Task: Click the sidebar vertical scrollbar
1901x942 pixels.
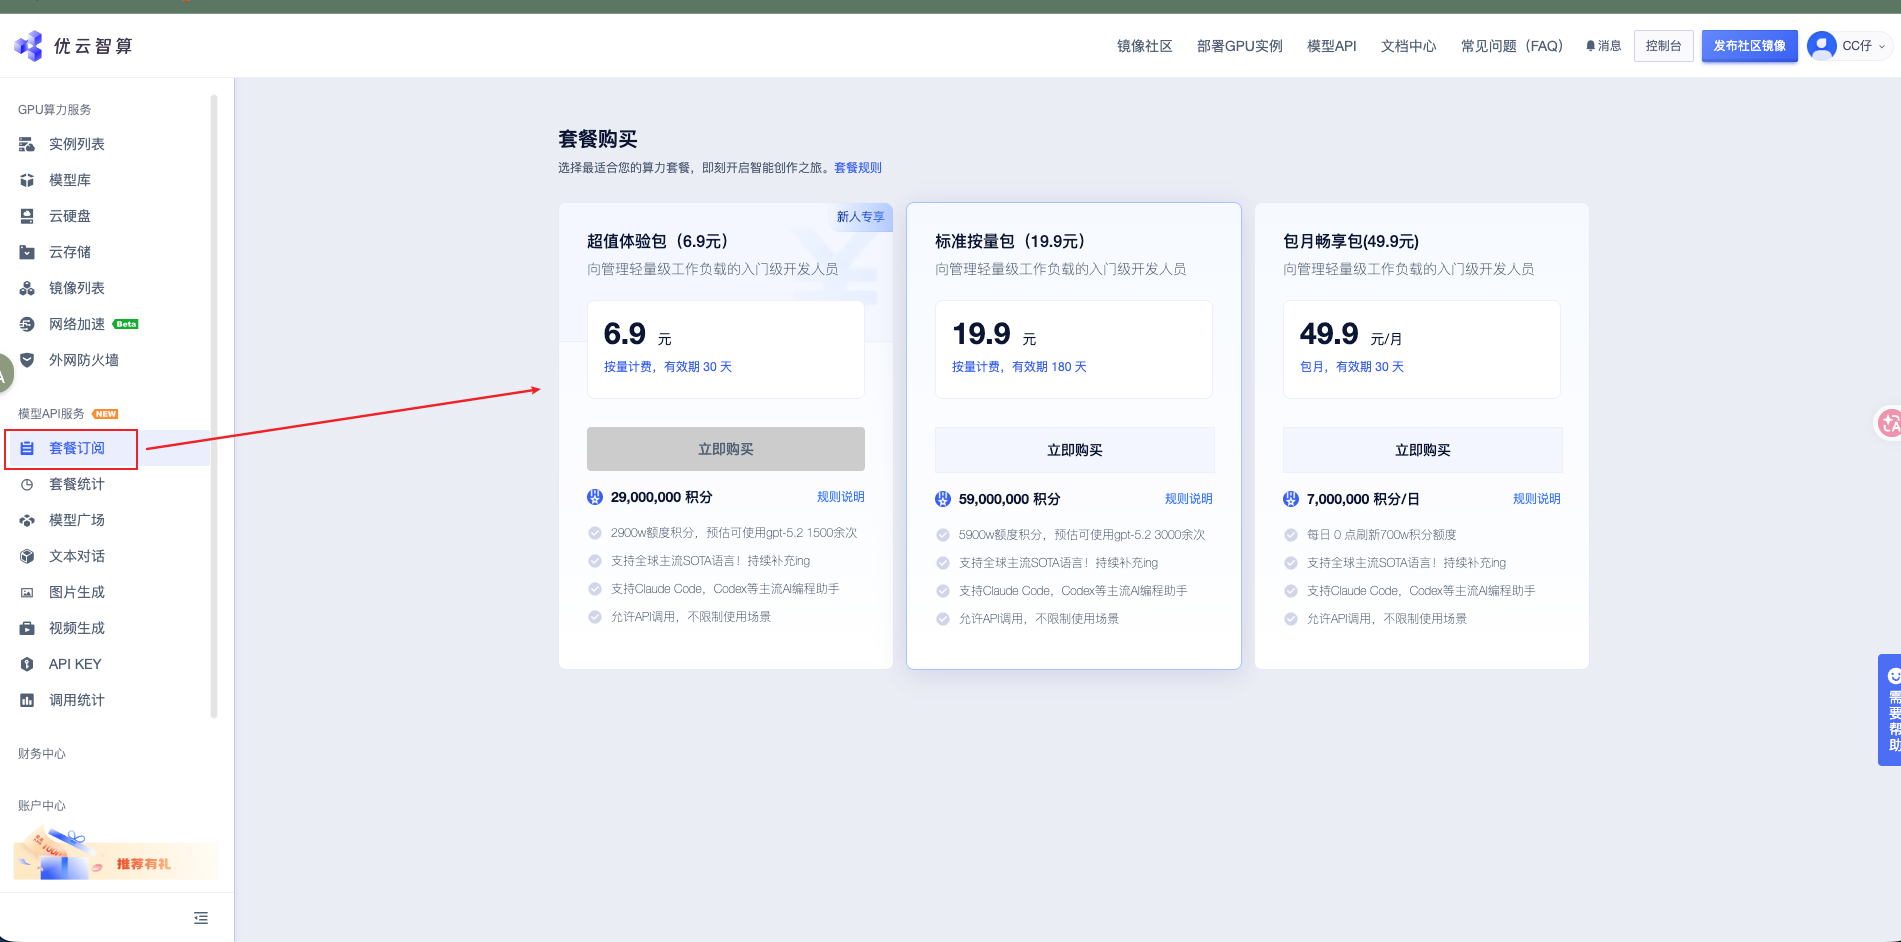Action: coord(214,400)
